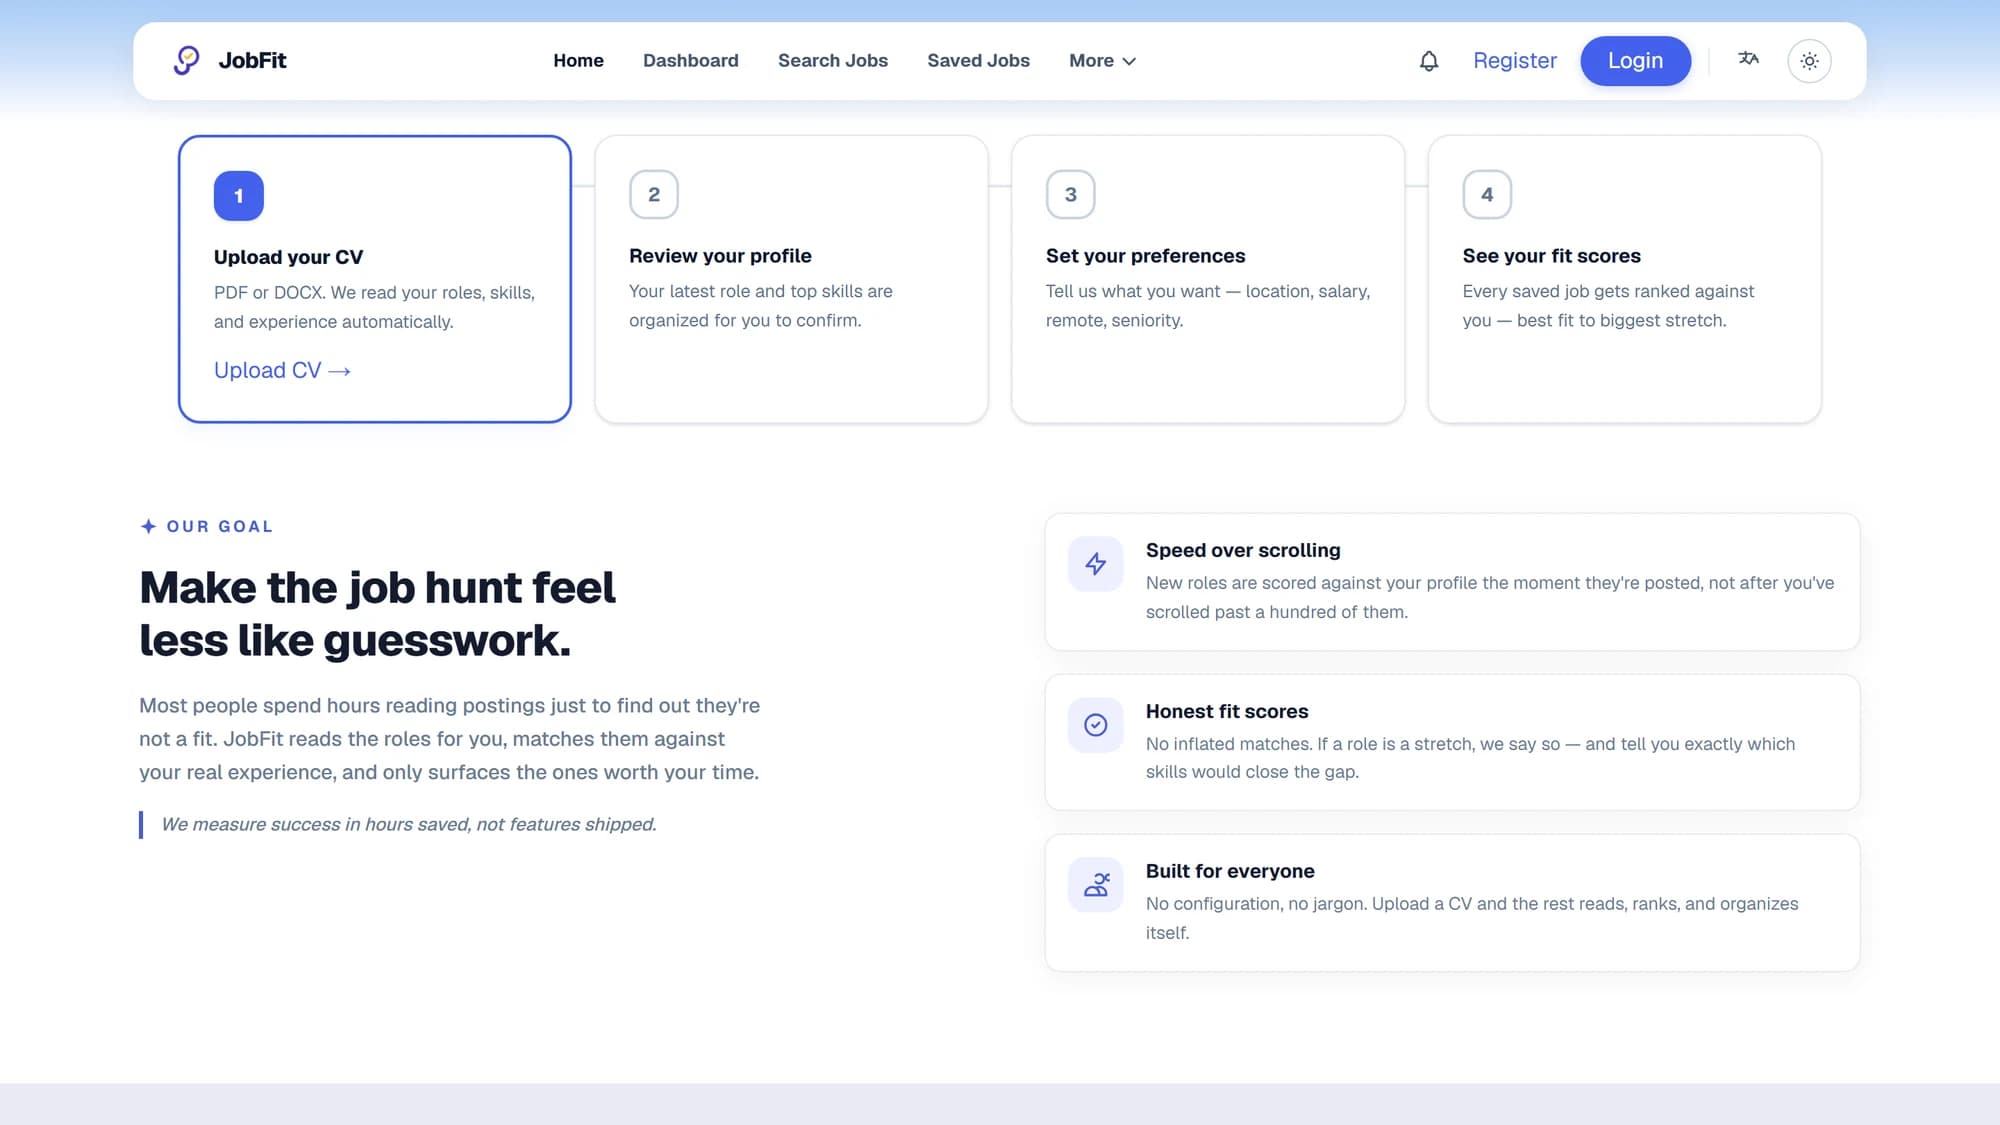Click the Speed over scrolling title
2000x1125 pixels.
[1243, 550]
